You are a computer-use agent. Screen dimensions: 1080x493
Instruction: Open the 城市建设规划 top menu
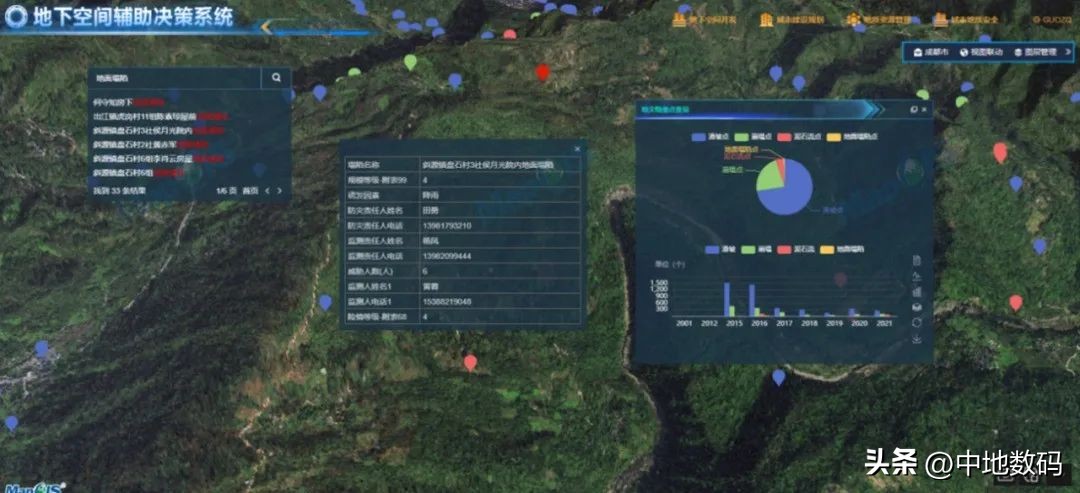[791, 20]
